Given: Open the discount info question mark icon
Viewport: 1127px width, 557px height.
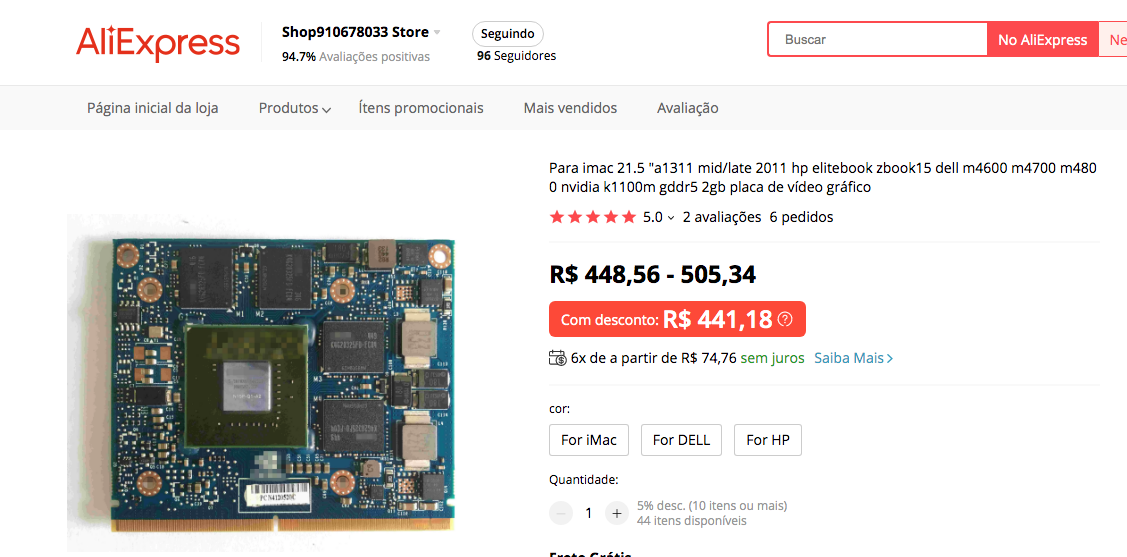Looking at the screenshot, I should point(785,319).
